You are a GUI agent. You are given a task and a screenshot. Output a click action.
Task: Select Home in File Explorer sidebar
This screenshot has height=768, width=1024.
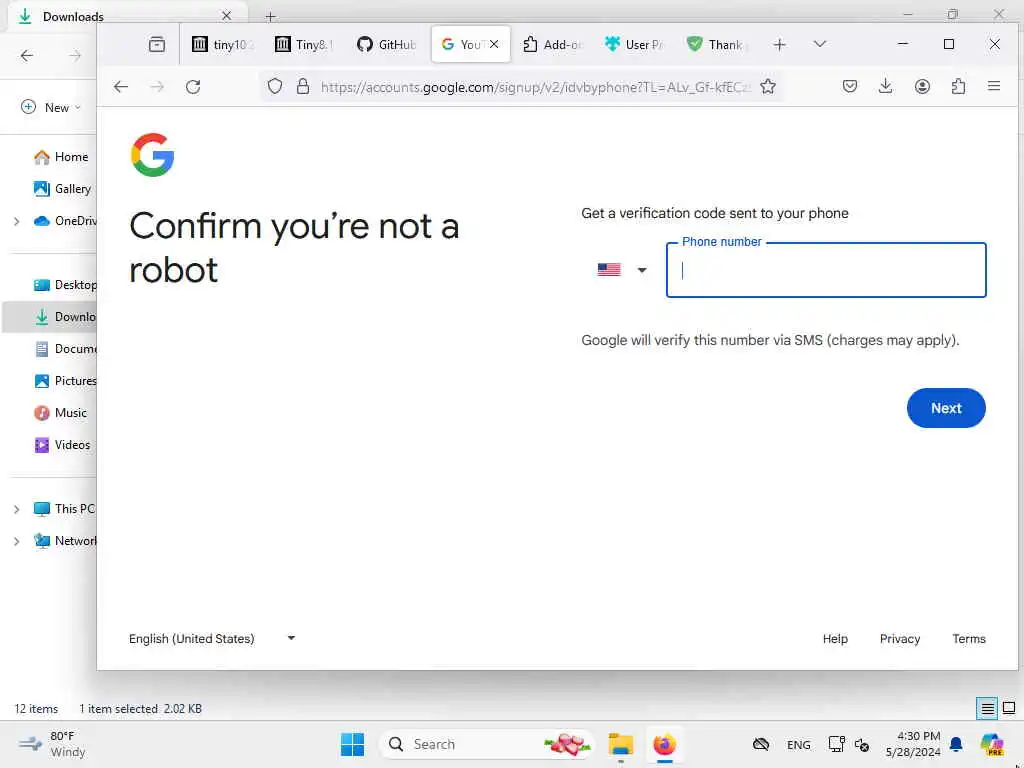60,157
